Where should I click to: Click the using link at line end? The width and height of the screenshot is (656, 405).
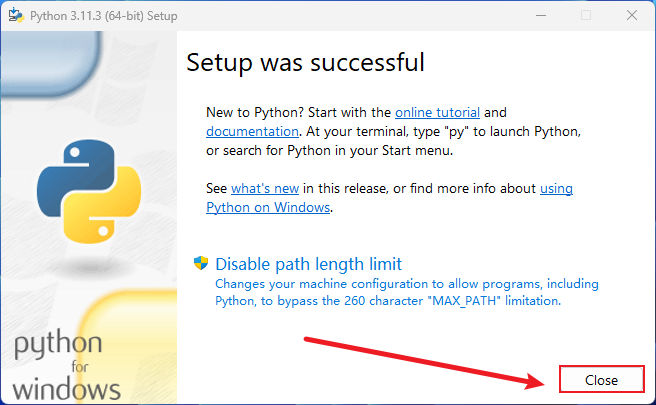556,189
